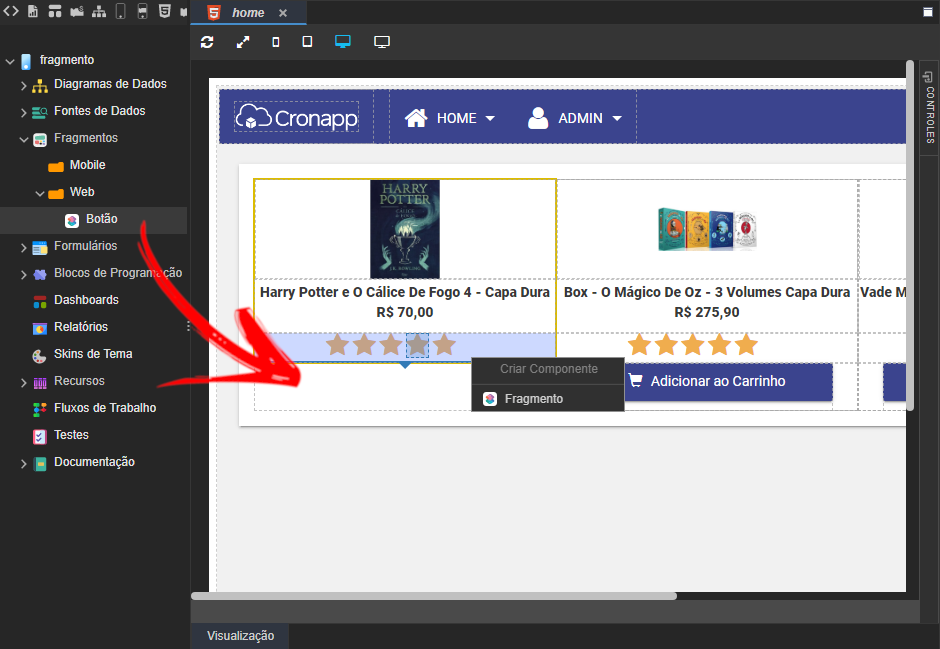This screenshot has width=940, height=649.
Task: Switch preview to smartphone size
Action: point(276,42)
